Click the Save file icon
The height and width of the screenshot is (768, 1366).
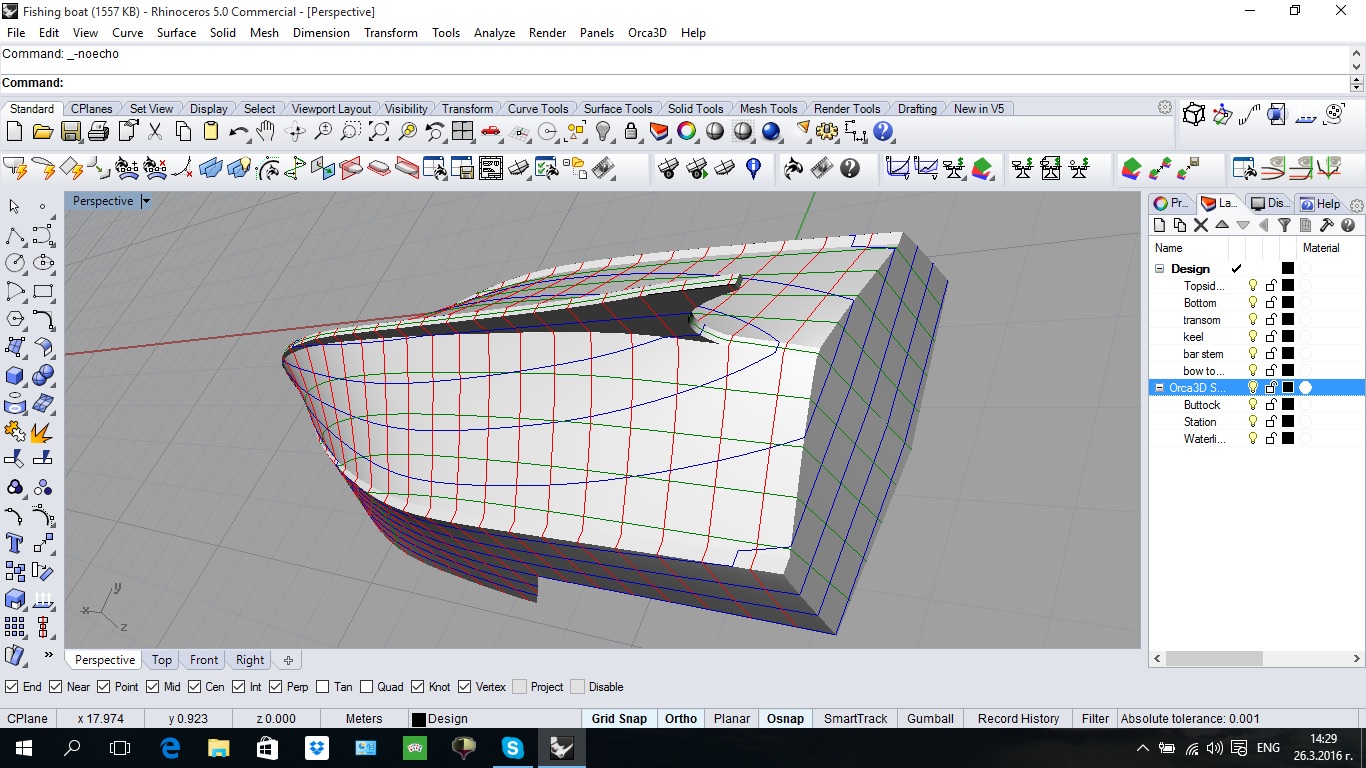tap(70, 131)
